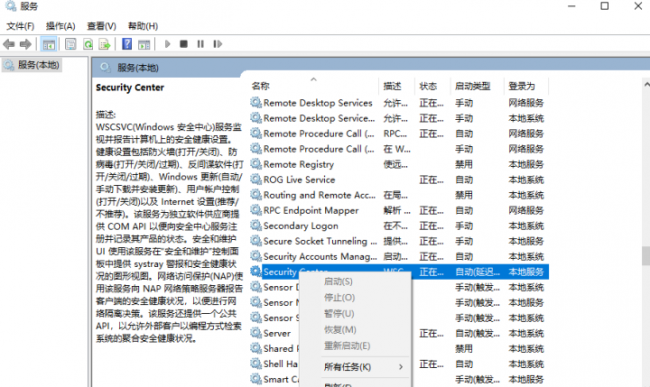Screen dimensions: 650x387
Task: Open the 操作(A) menu
Action: [61, 26]
